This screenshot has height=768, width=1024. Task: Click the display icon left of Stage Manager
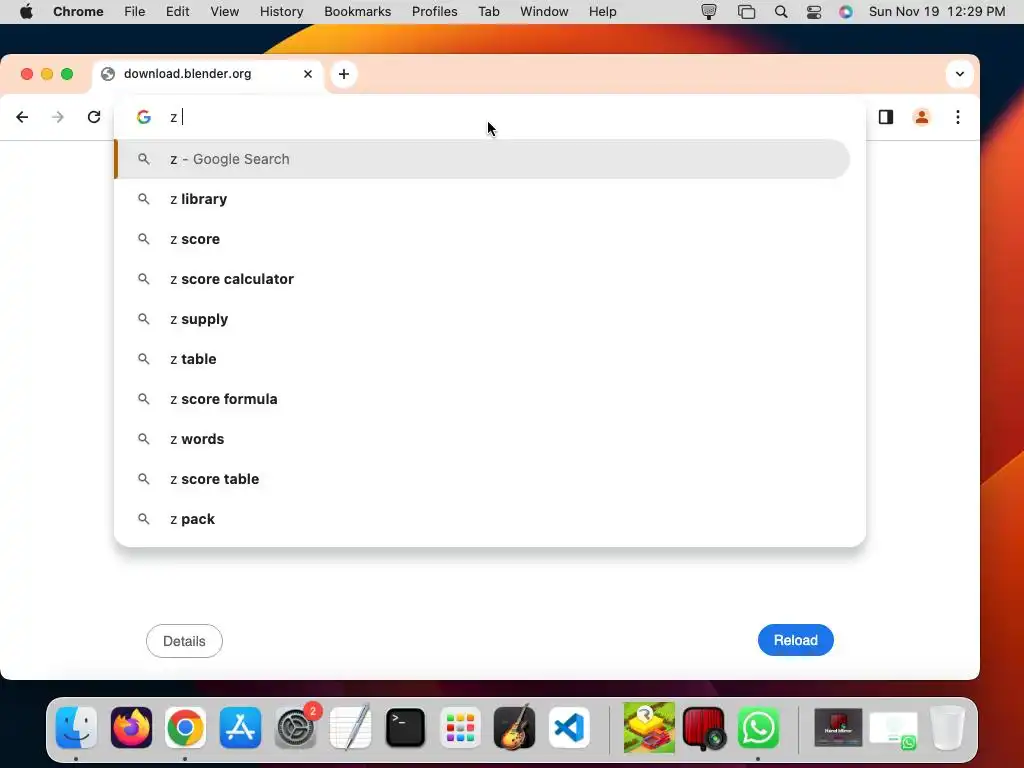pos(709,12)
